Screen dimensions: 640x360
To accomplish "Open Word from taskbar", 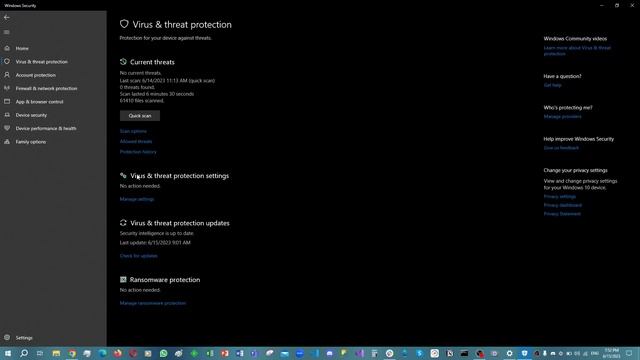I will [240, 353].
